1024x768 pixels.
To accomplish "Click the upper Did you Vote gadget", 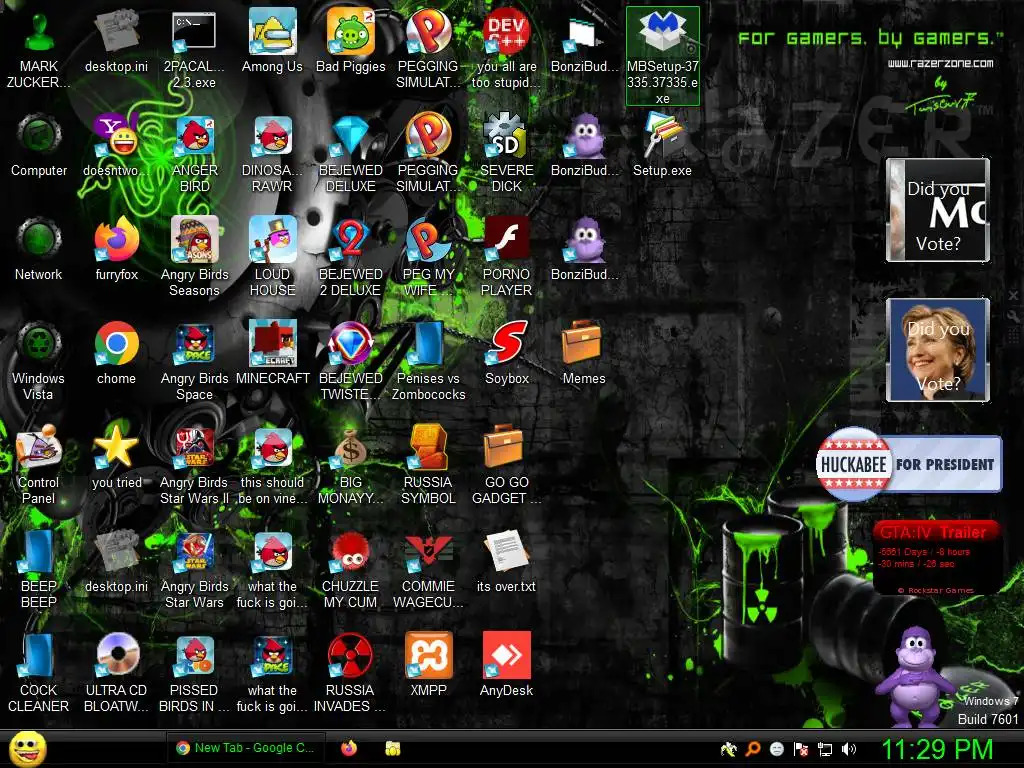I will tap(938, 210).
